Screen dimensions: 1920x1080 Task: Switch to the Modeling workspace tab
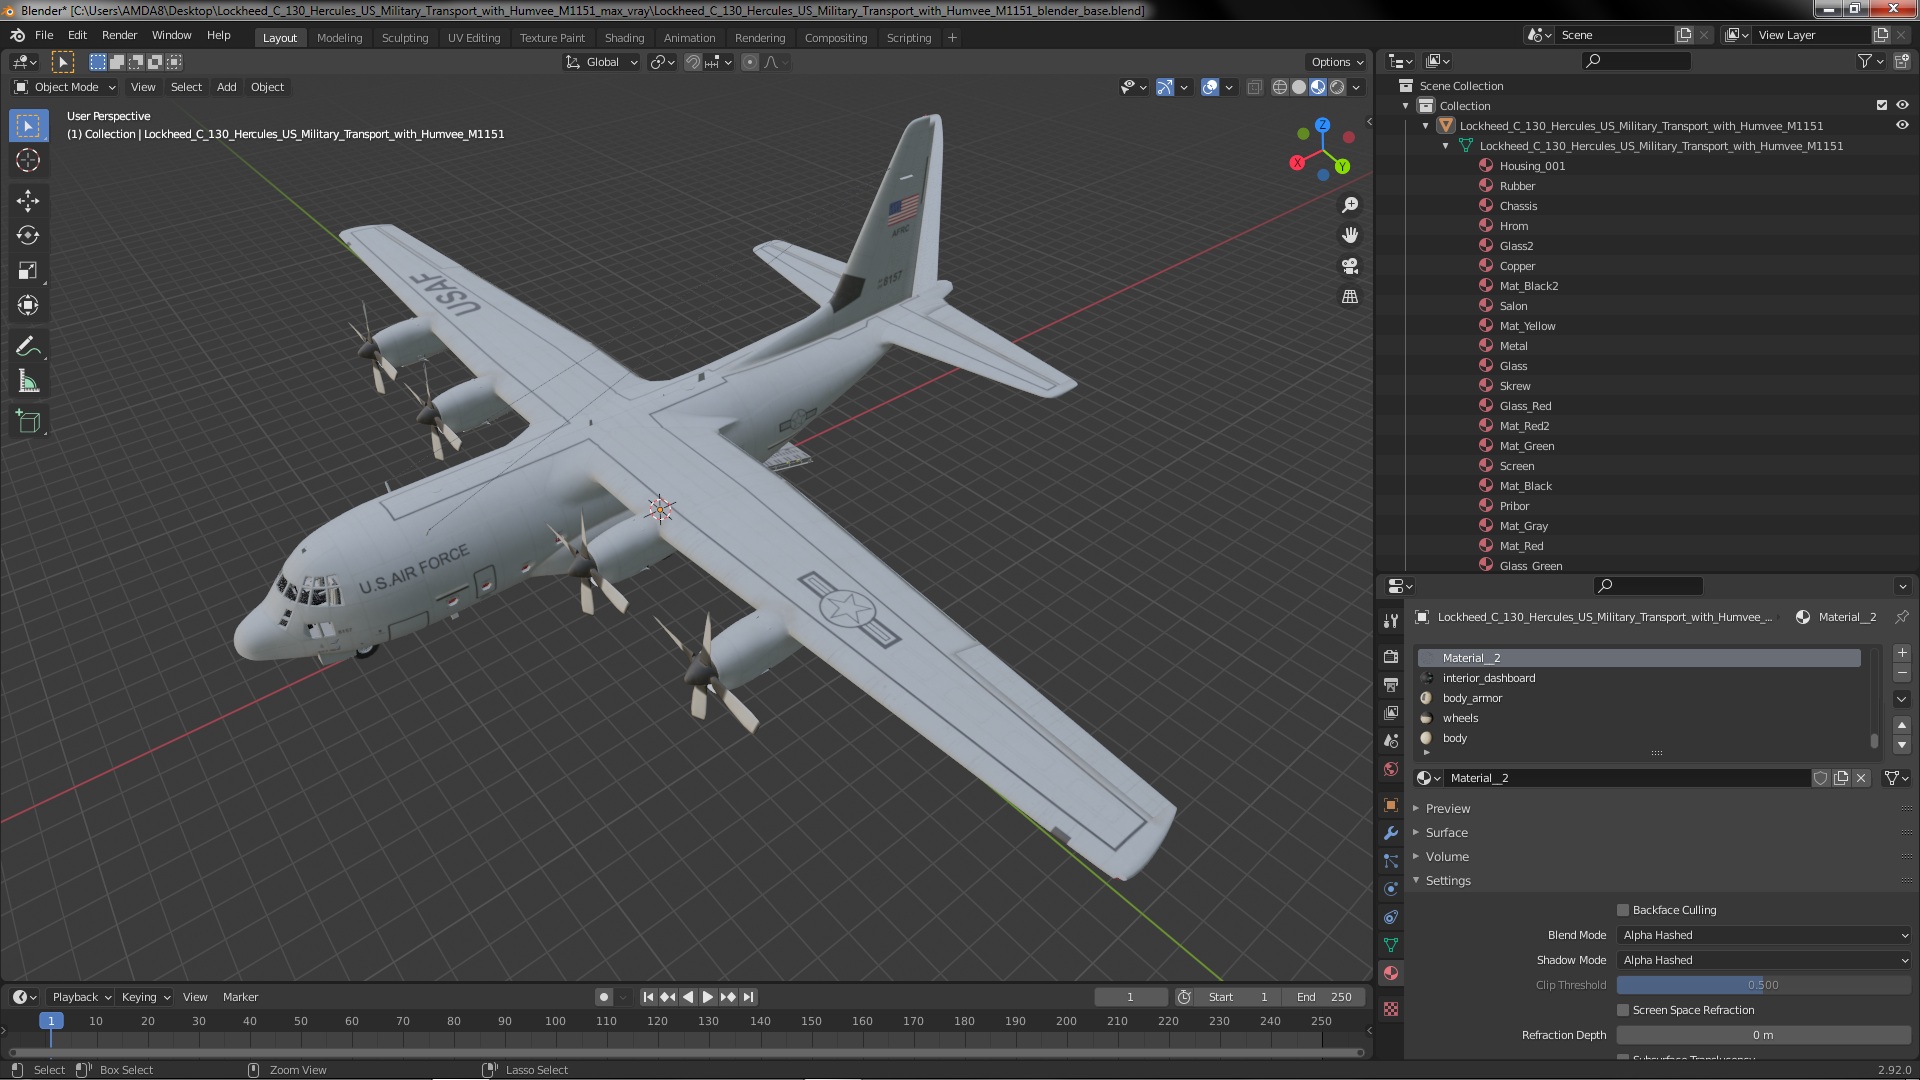tap(339, 38)
